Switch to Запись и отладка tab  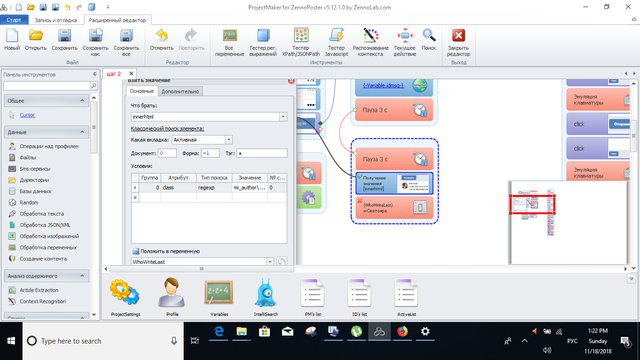coord(56,20)
